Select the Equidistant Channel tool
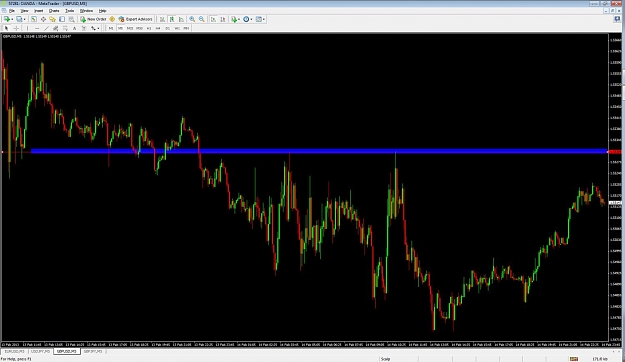The width and height of the screenshot is (625, 362). [55, 28]
